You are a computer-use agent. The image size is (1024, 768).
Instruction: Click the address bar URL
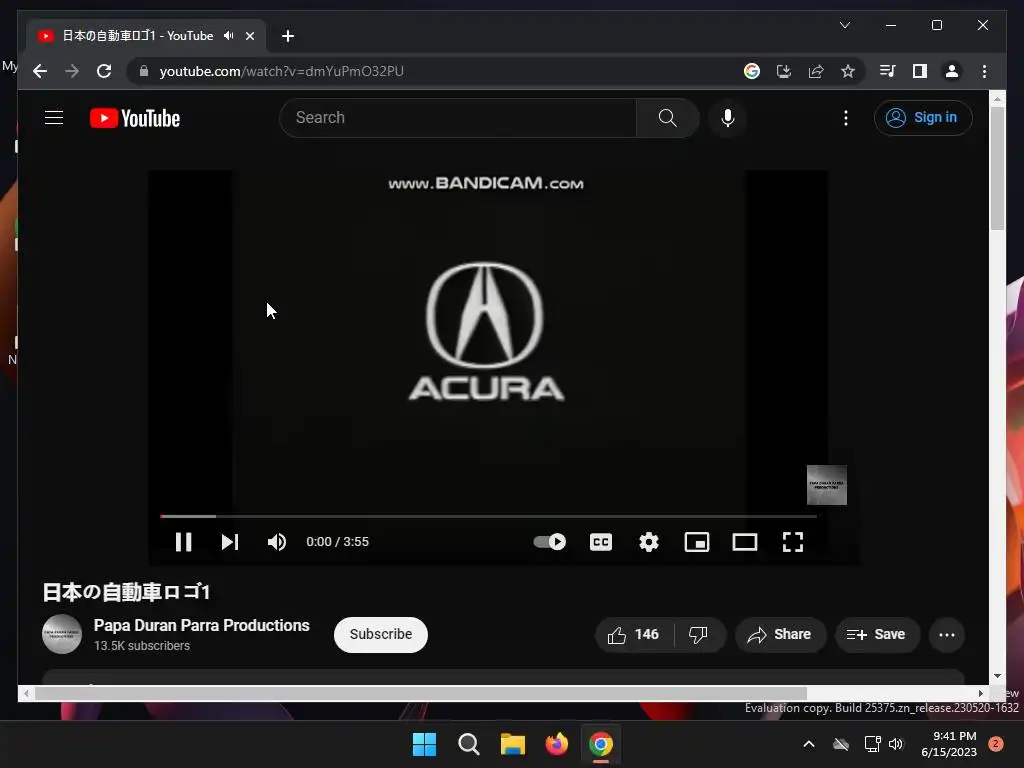(x=281, y=71)
